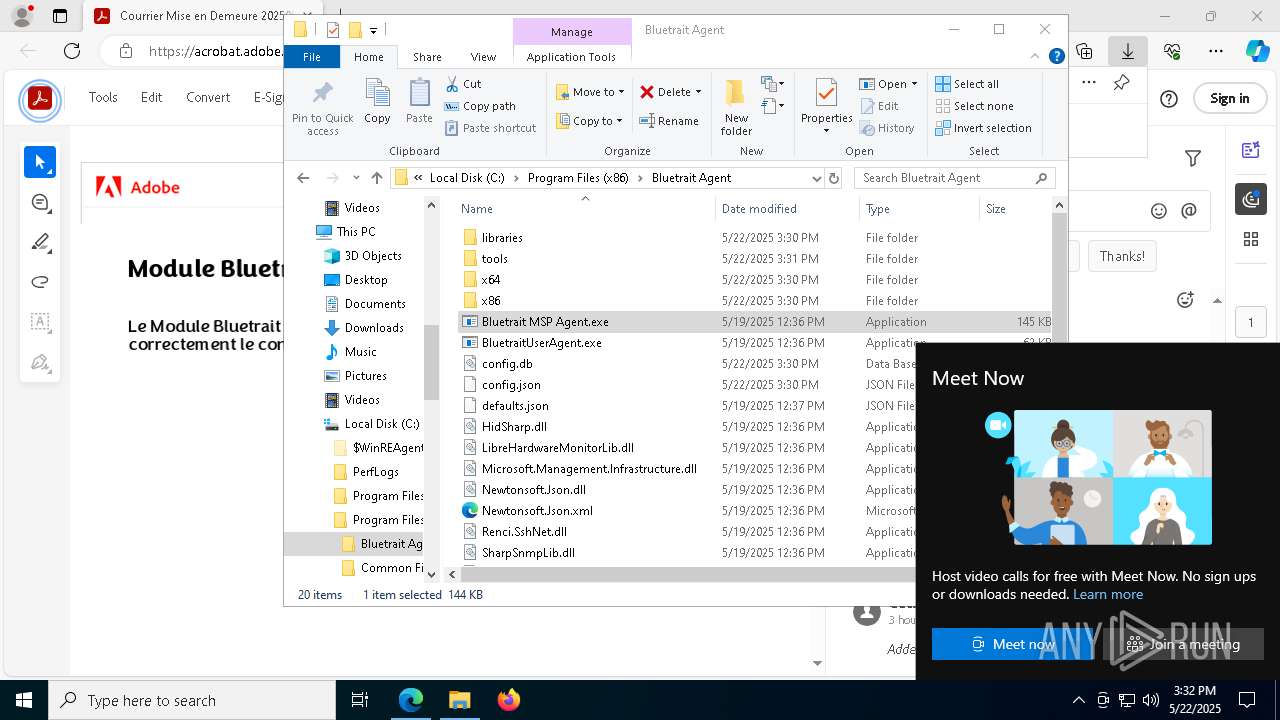Click the Sign in button
This screenshot has height=720, width=1280.
(1229, 98)
